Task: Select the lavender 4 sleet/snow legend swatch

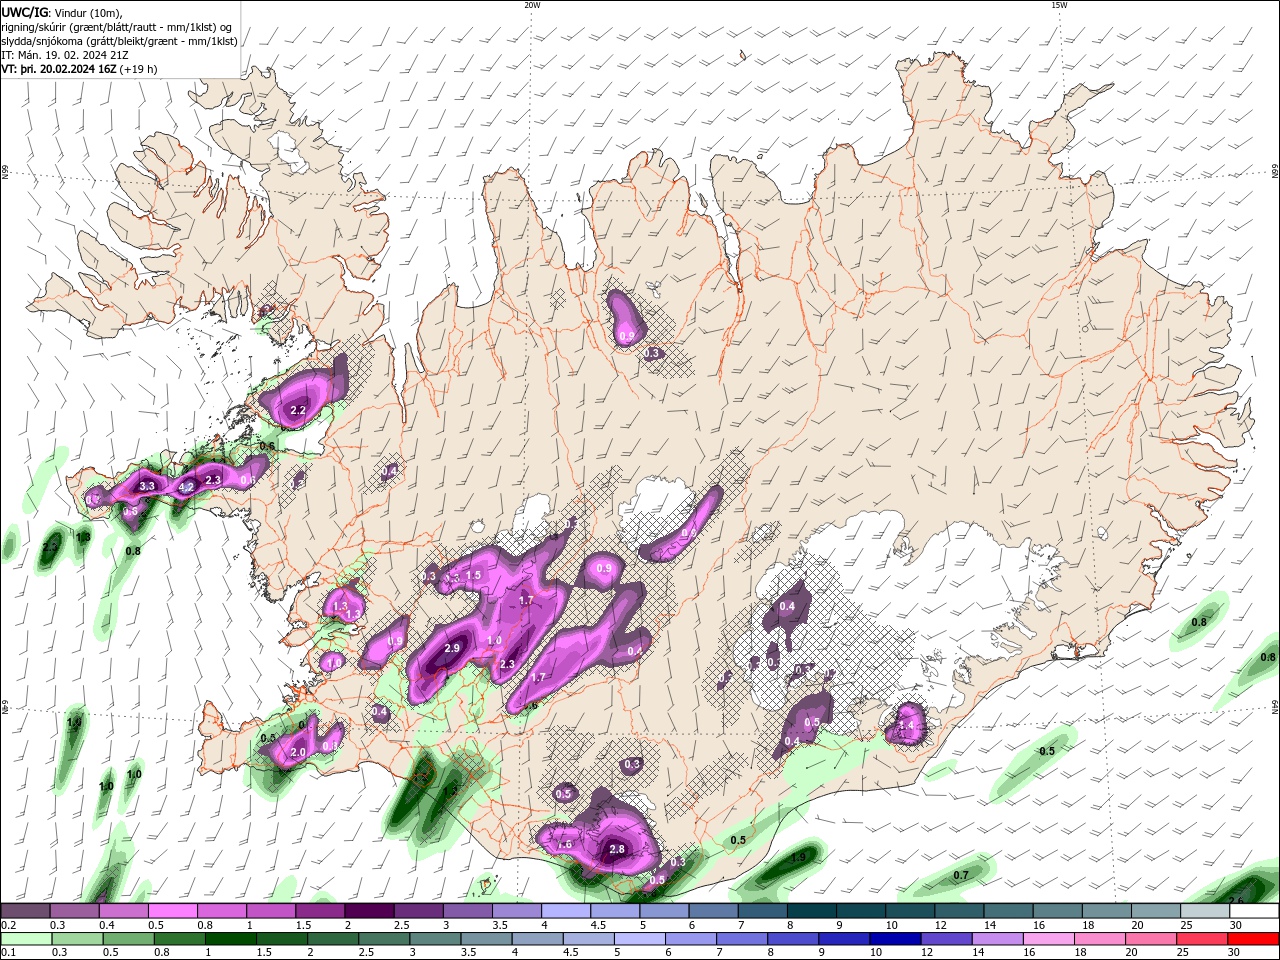Action: tap(565, 911)
